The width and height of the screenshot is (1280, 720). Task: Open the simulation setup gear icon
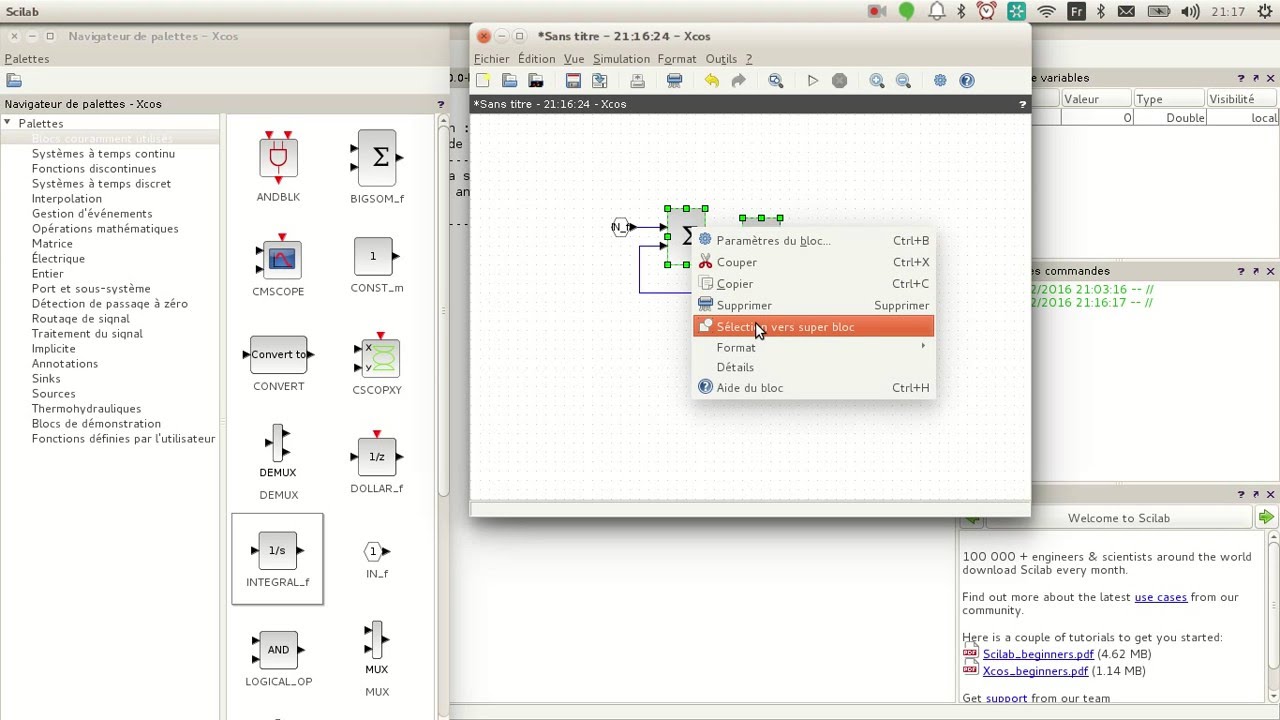[x=940, y=81]
